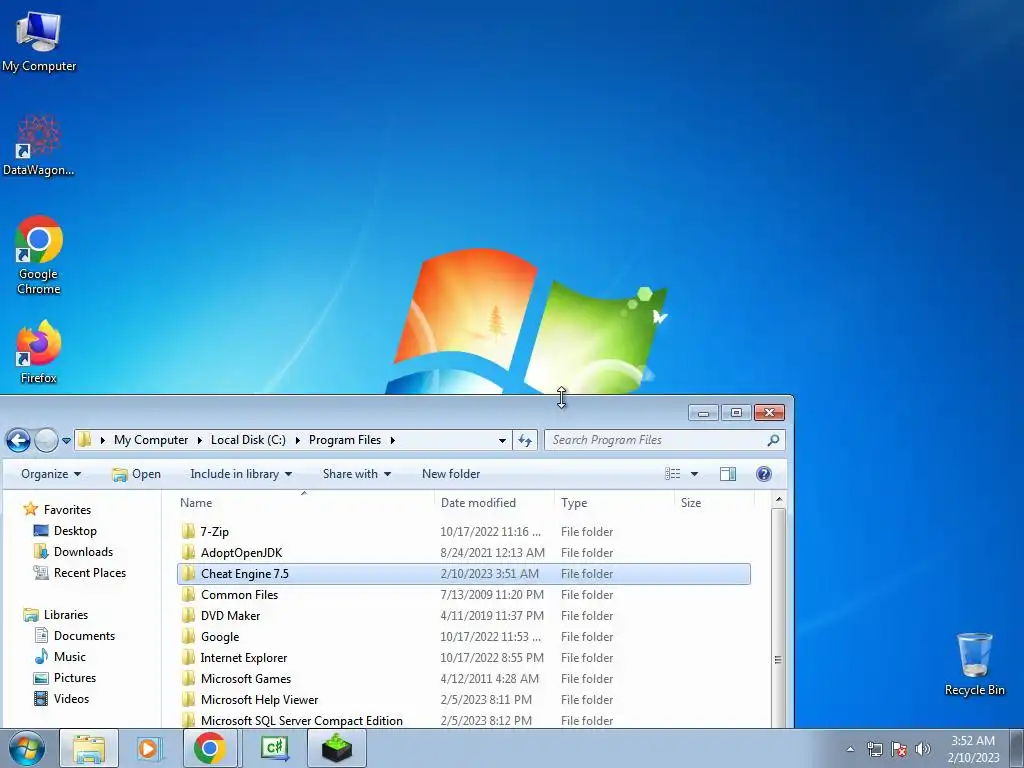The height and width of the screenshot is (768, 1024).
Task: Open the Music library
Action: click(60, 656)
